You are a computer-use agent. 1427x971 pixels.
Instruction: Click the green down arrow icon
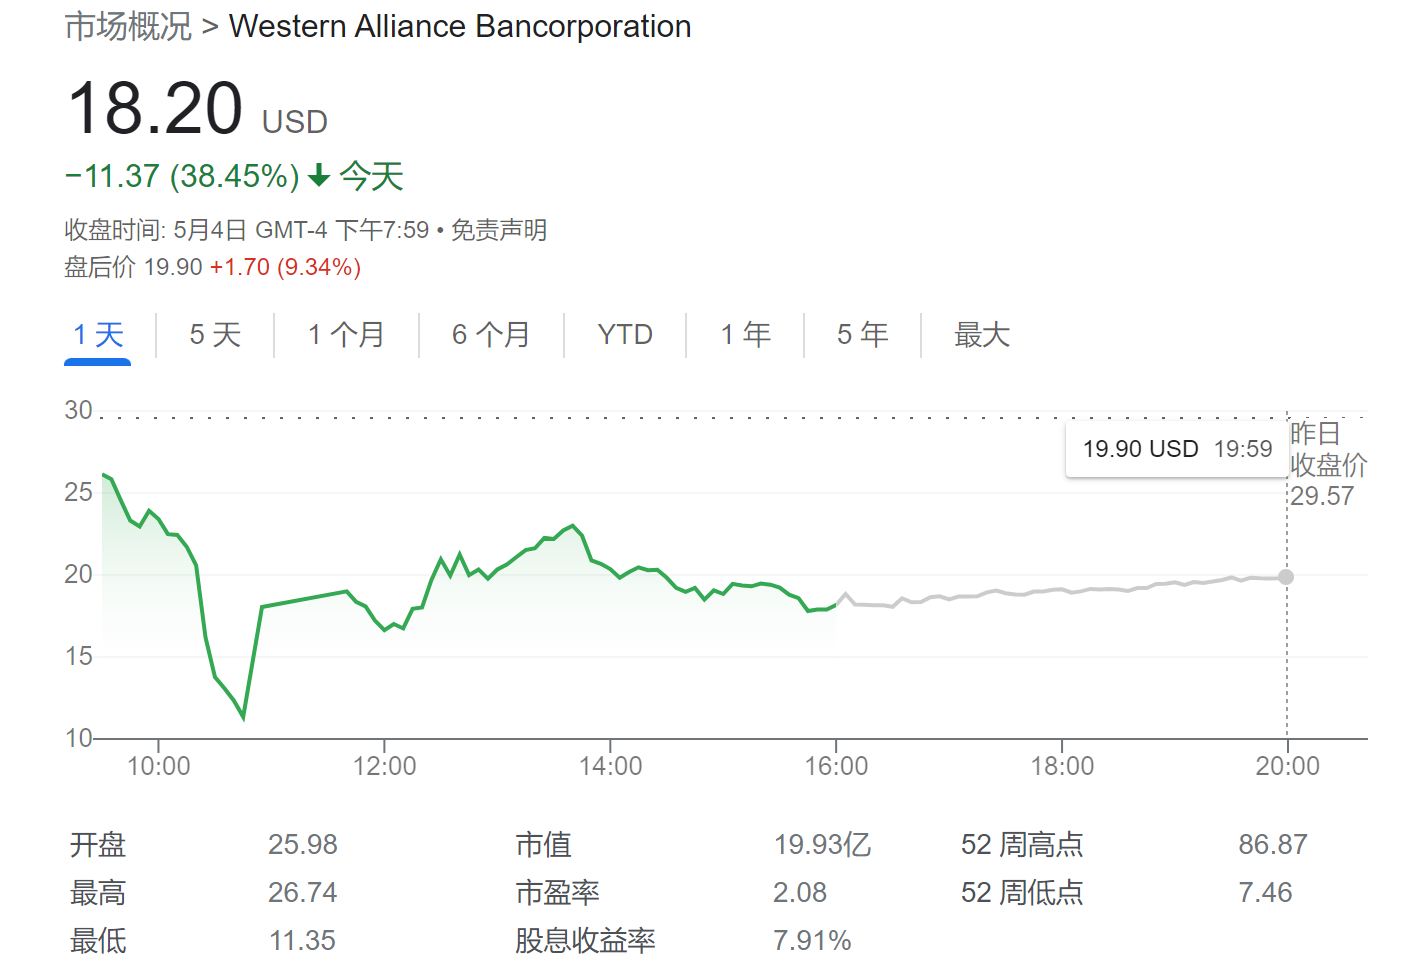tap(319, 177)
